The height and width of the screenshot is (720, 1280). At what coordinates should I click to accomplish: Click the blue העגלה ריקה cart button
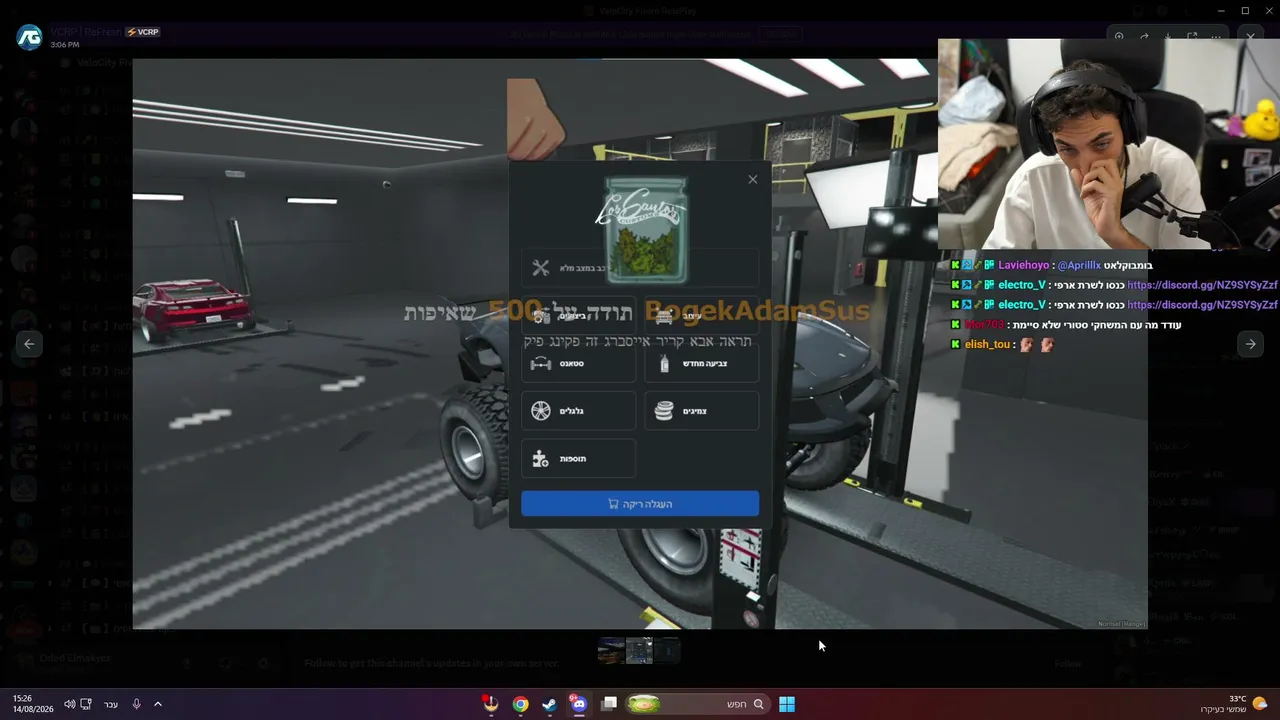[640, 504]
